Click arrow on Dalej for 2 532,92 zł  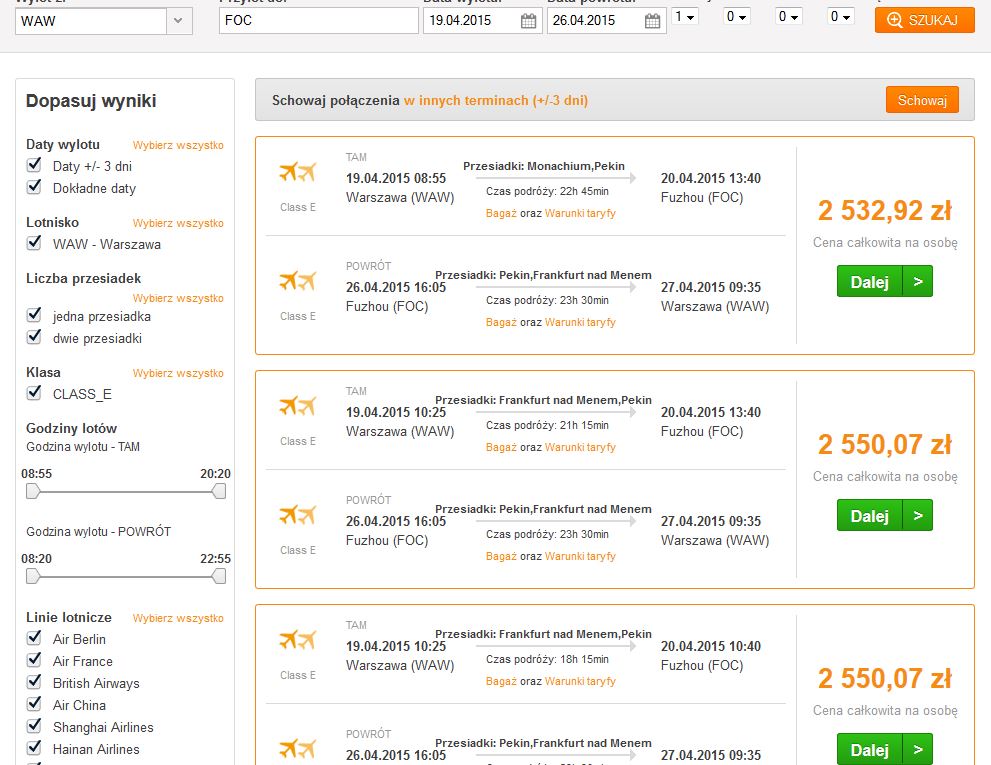tap(918, 281)
